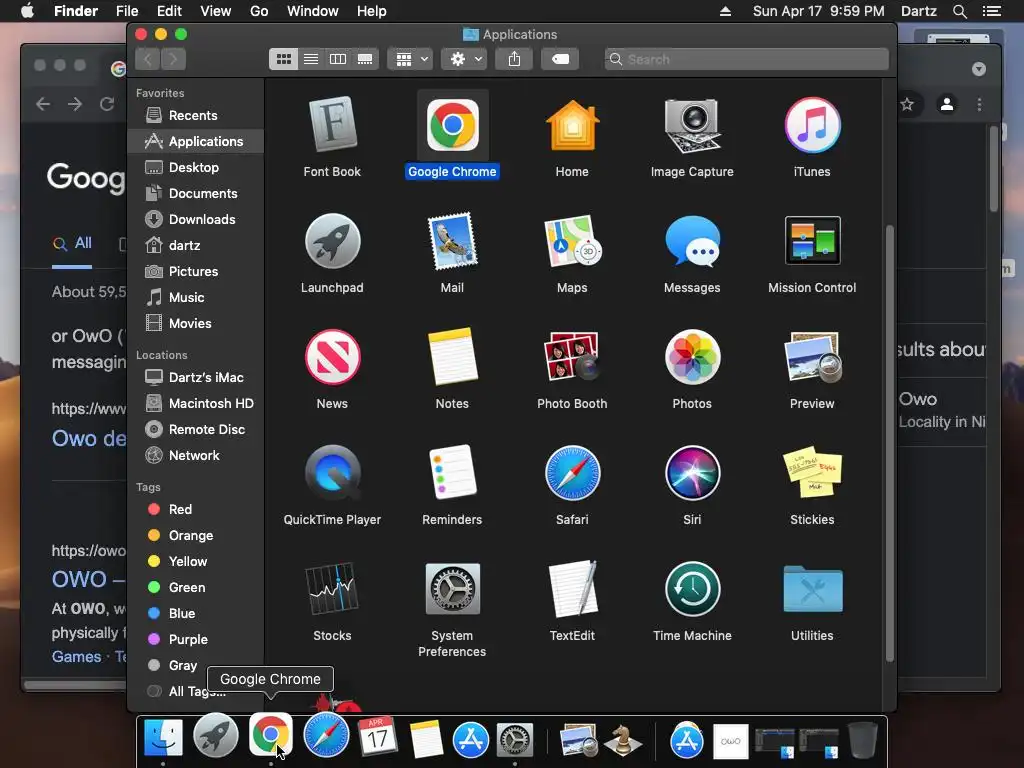Screen dimensions: 1024x768
Task: Open the Chrome profile avatar icon
Action: (946, 104)
